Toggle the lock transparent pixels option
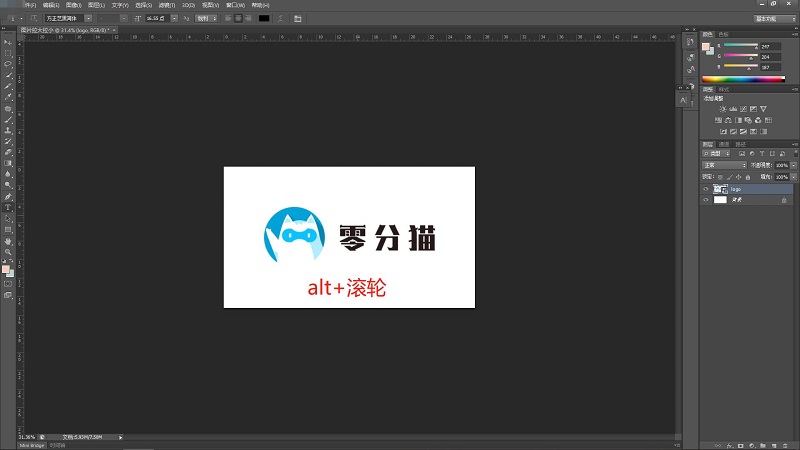Viewport: 800px width, 450px height. click(719, 176)
